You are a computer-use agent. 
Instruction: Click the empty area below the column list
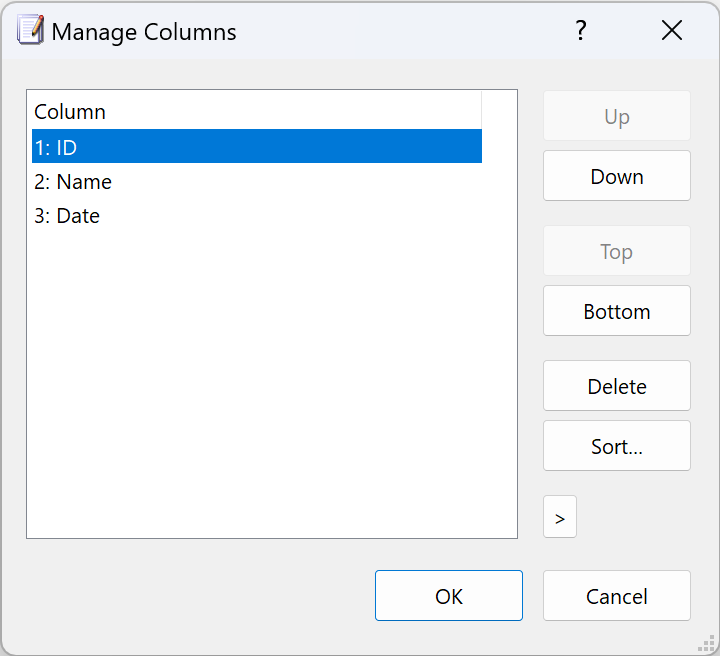point(271,386)
